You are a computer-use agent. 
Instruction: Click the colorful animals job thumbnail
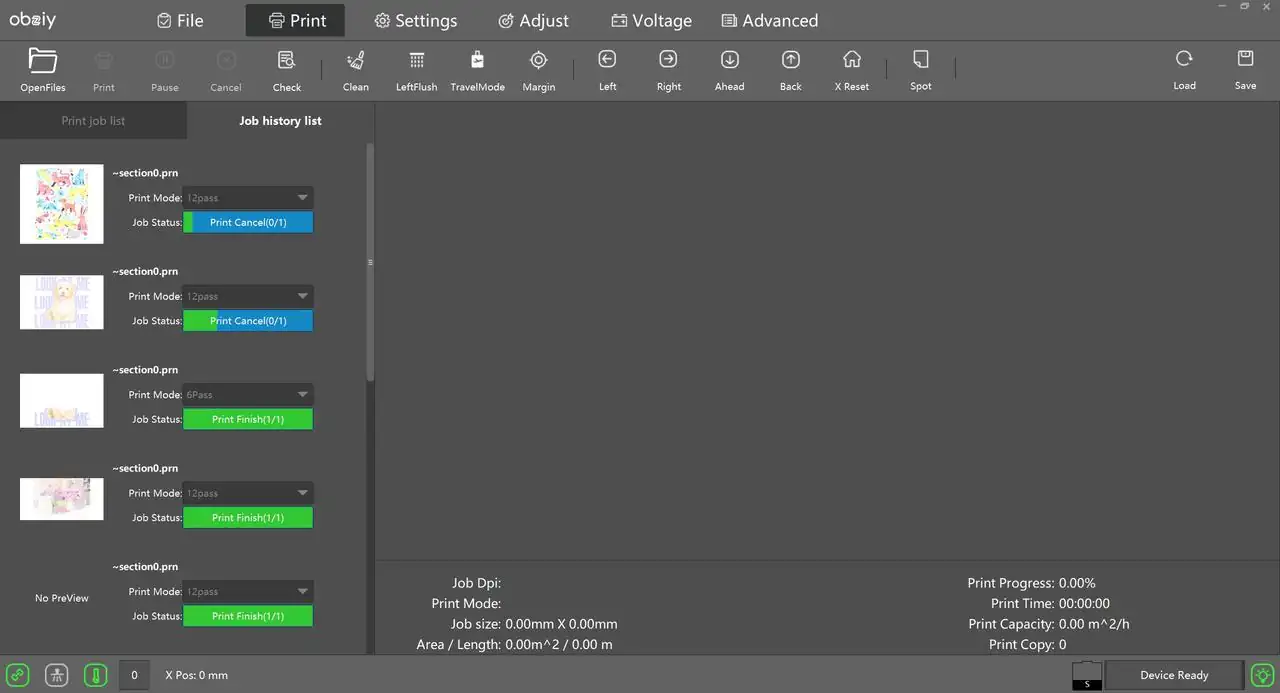coord(62,204)
